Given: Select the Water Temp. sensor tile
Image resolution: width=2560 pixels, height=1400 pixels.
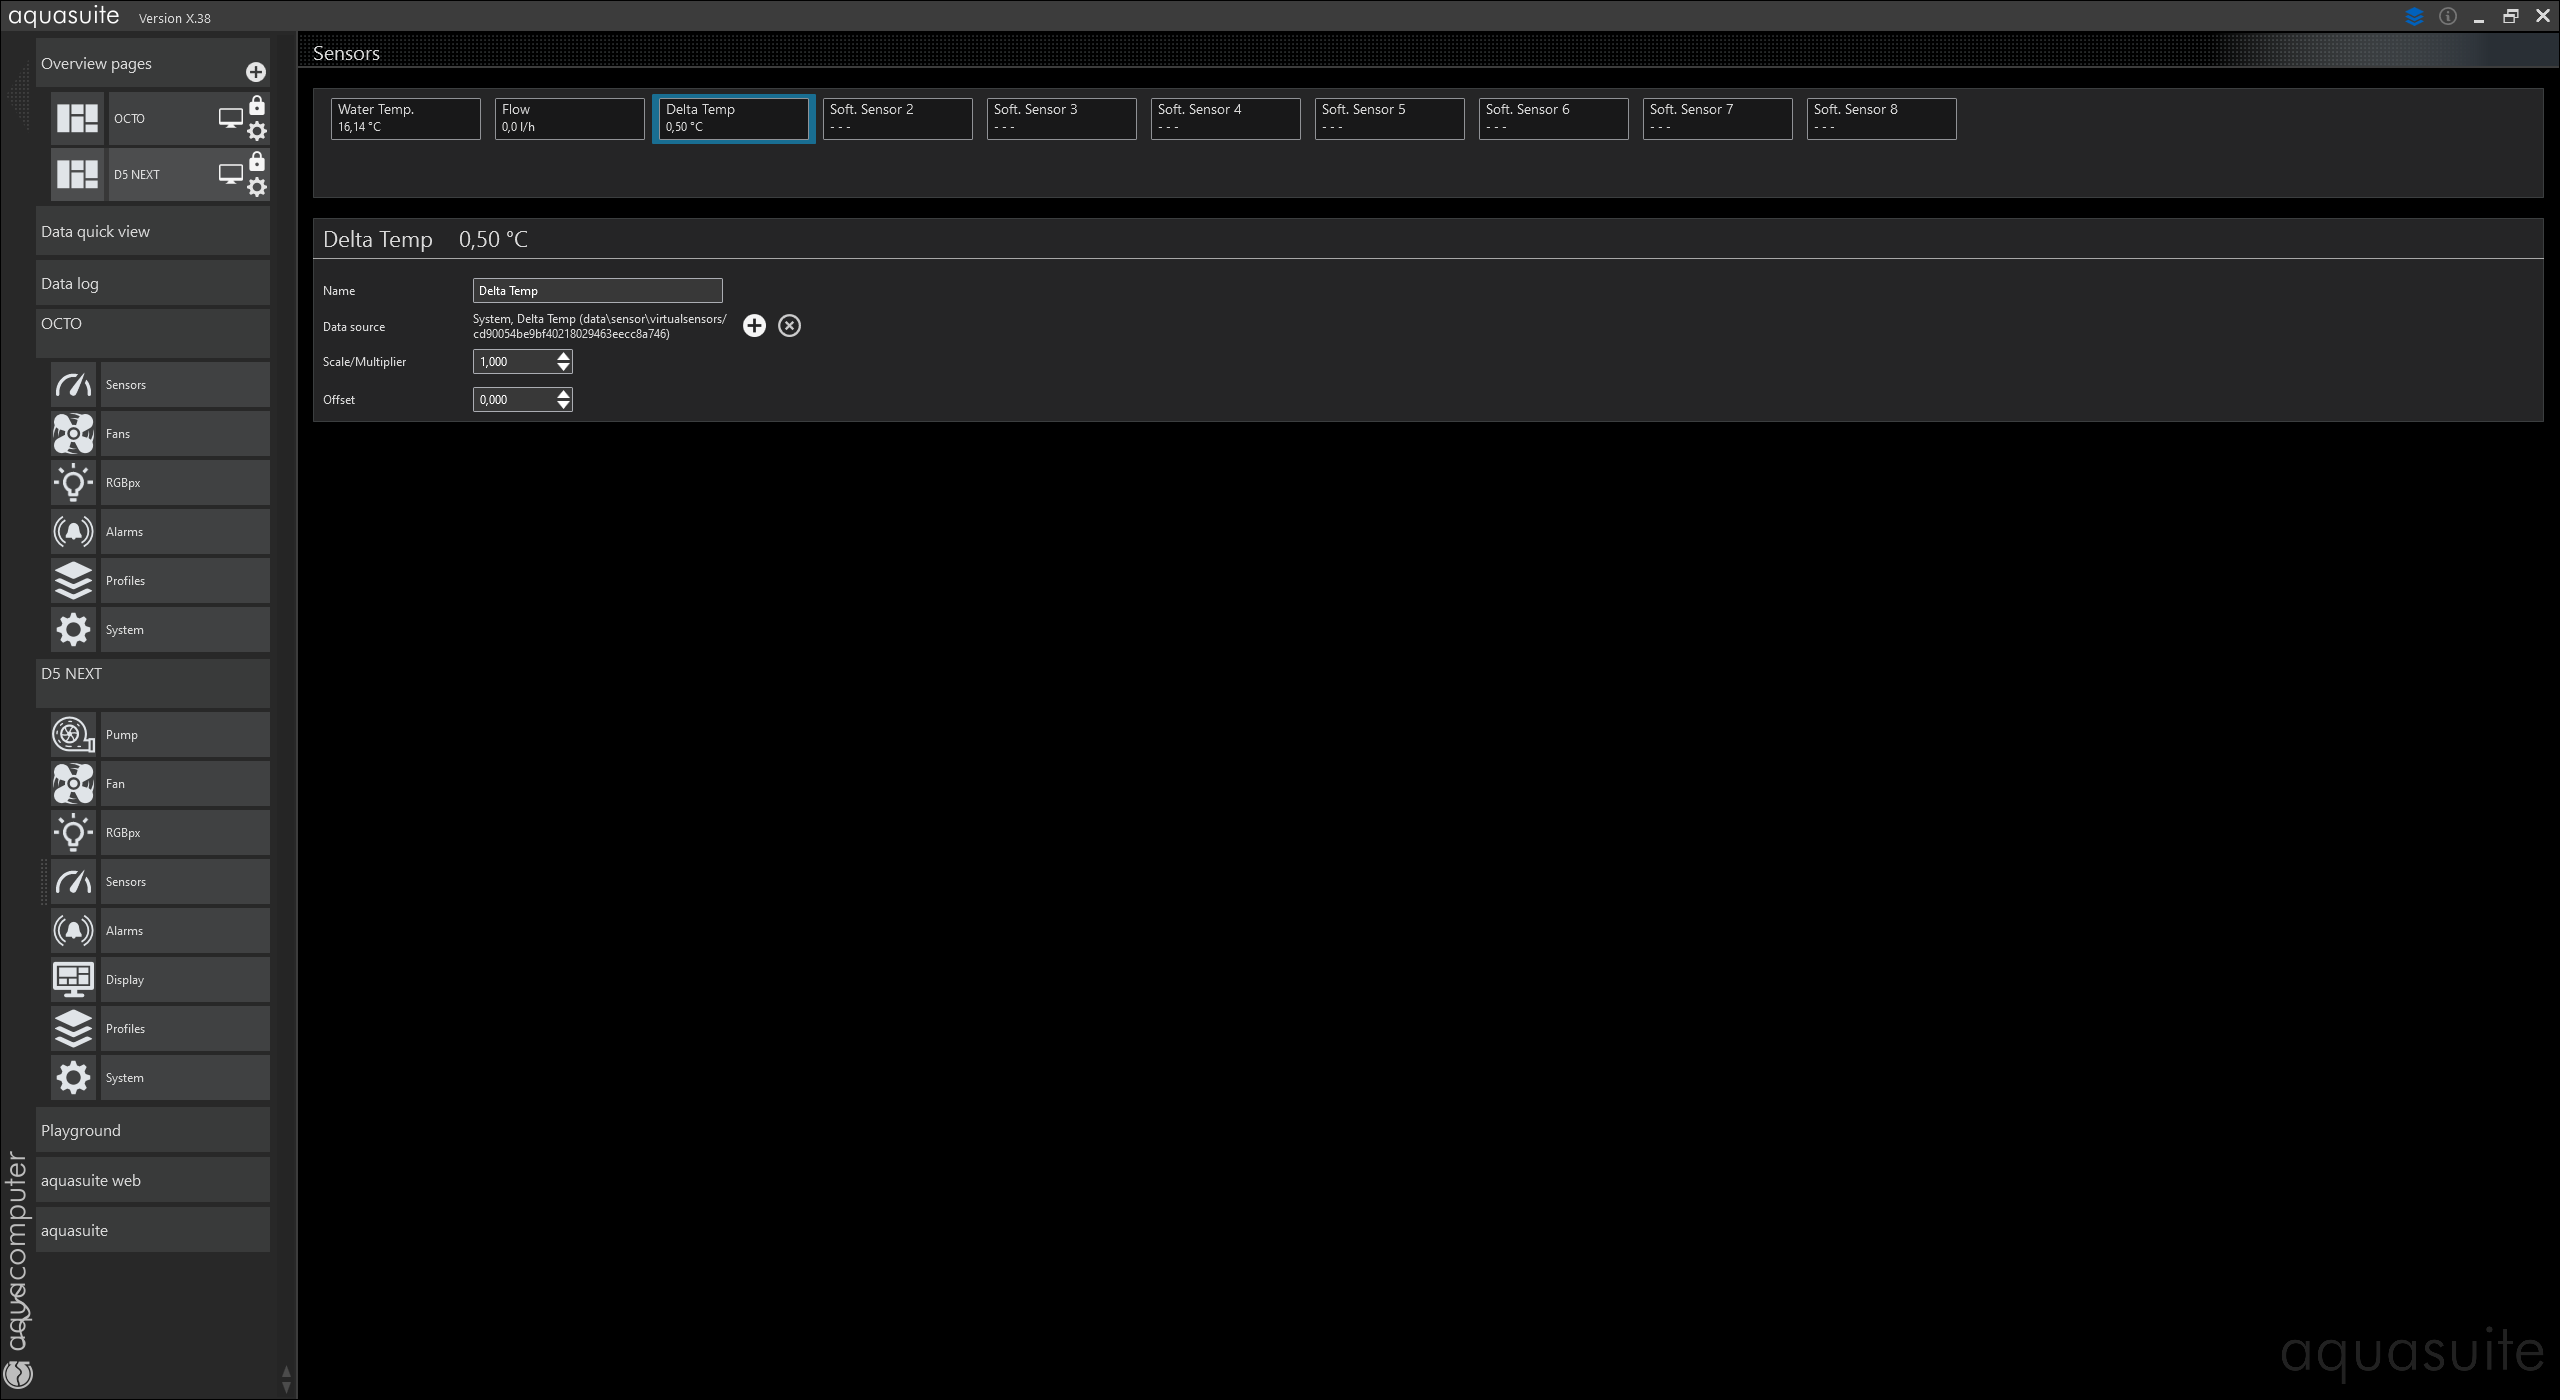Looking at the screenshot, I should point(405,118).
